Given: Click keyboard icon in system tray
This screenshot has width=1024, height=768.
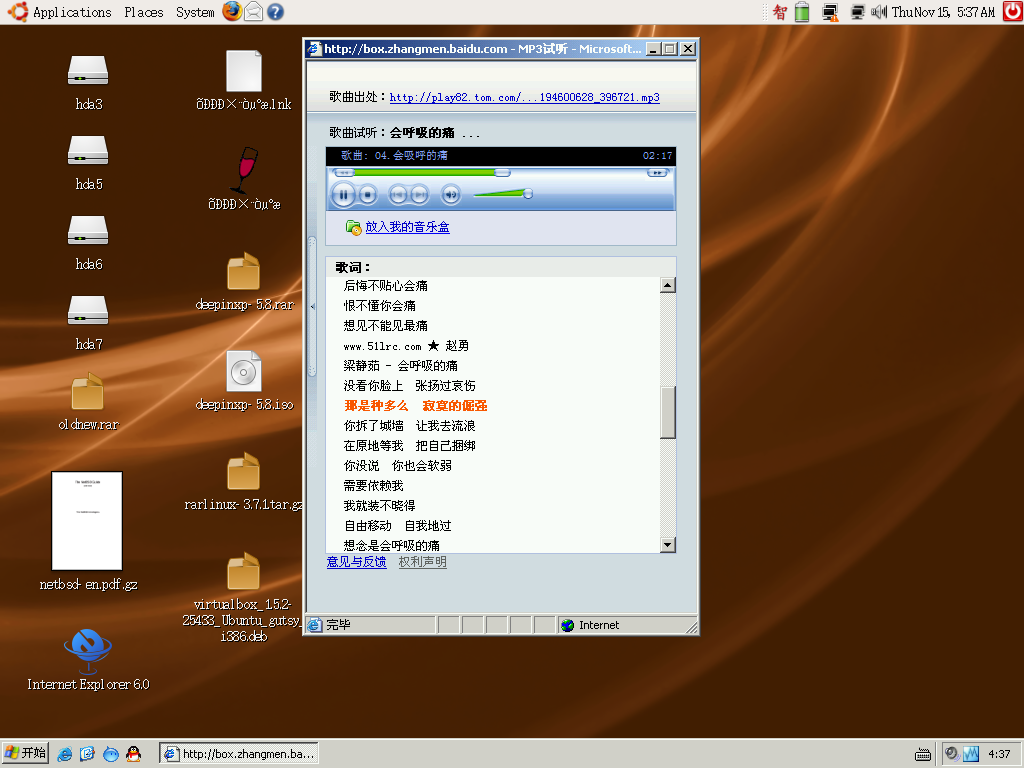Looking at the screenshot, I should (923, 755).
